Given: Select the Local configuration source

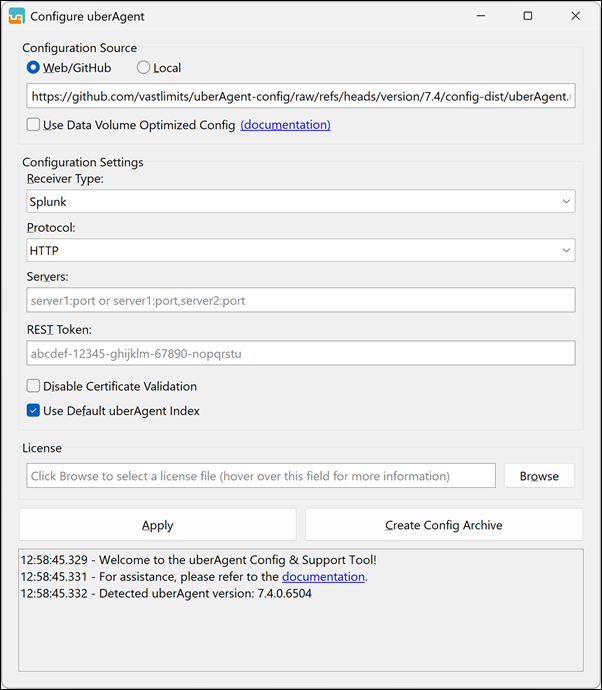Looking at the screenshot, I should 143,68.
